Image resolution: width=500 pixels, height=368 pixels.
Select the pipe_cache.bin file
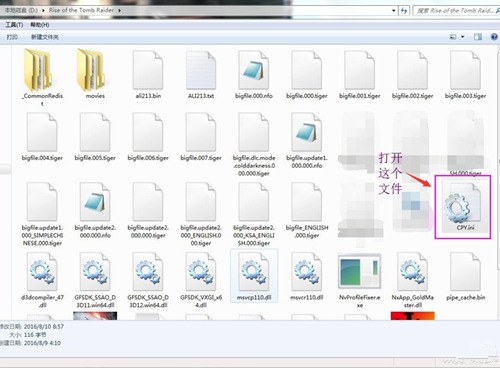tap(466, 277)
